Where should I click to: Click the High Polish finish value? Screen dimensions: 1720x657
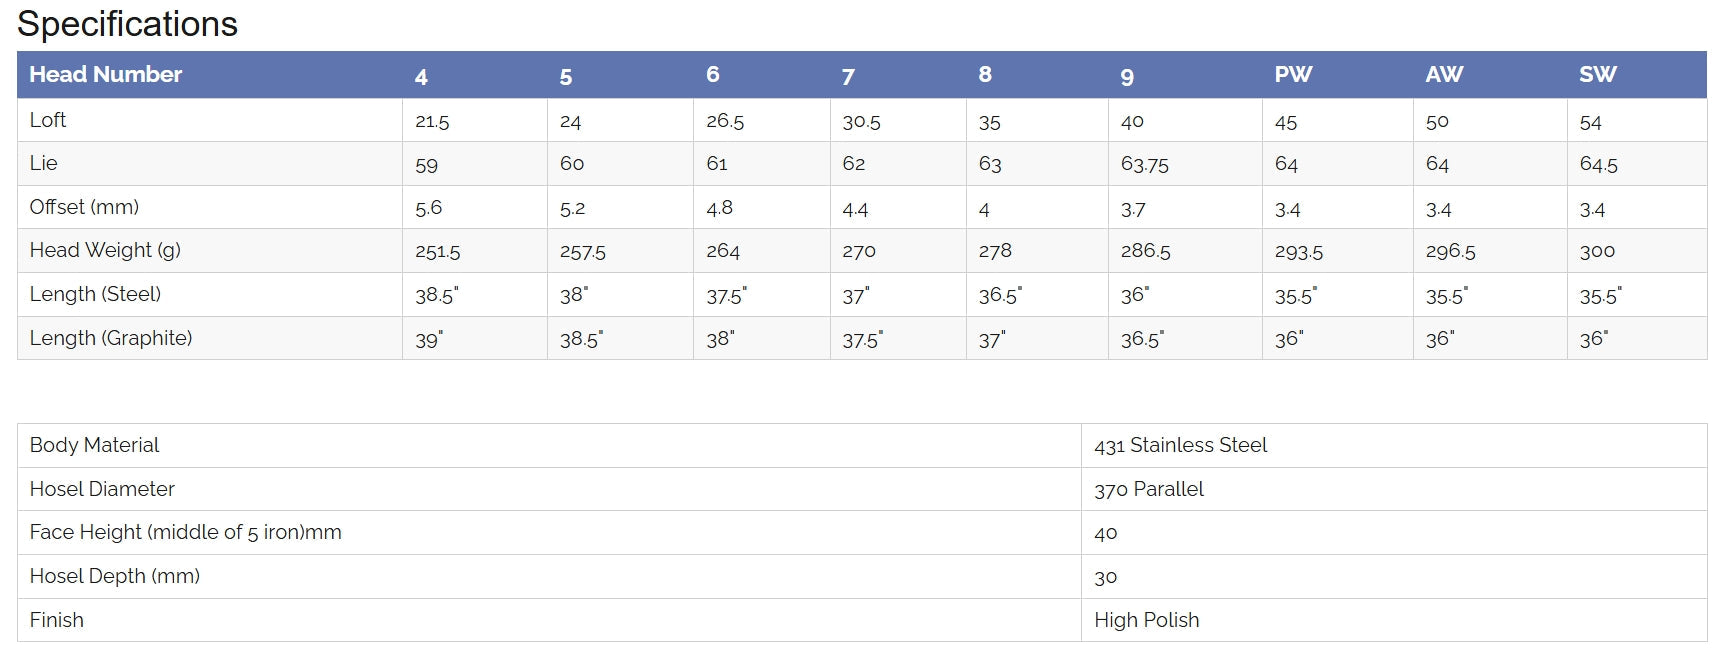coord(1146,620)
